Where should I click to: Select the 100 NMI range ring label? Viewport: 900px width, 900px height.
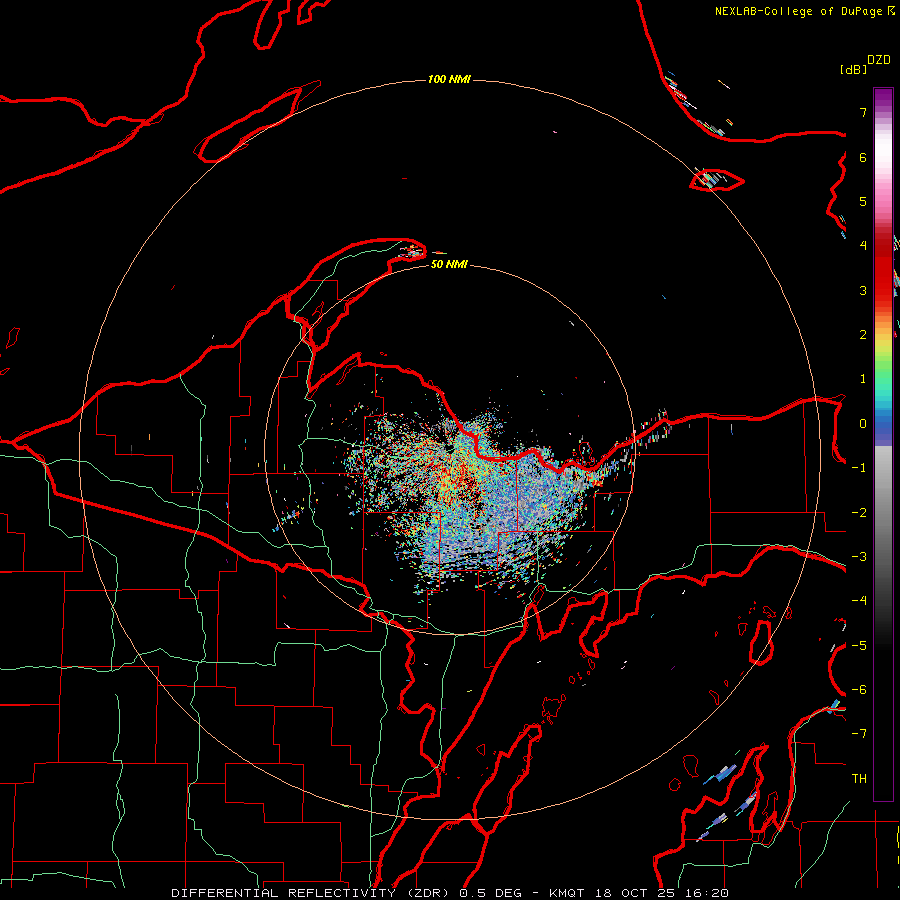pos(449,79)
